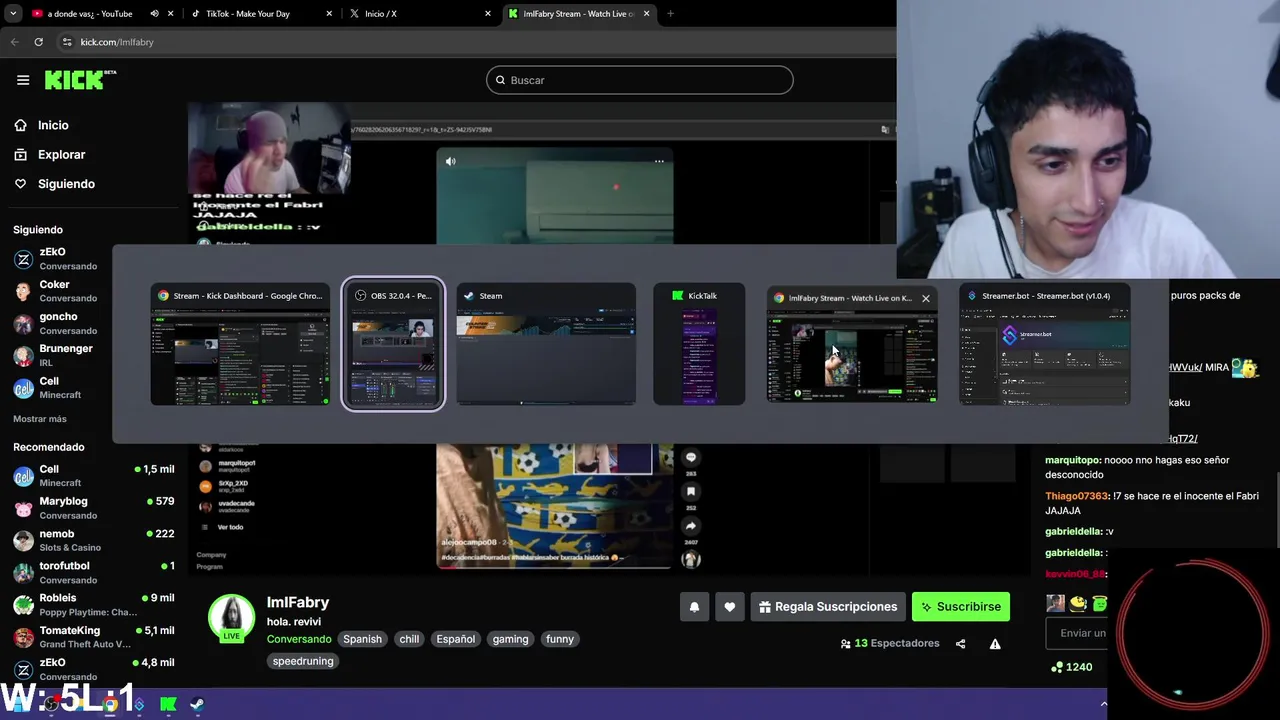This screenshot has width=1280, height=720.
Task: Go back in browser history
Action: pos(14,42)
